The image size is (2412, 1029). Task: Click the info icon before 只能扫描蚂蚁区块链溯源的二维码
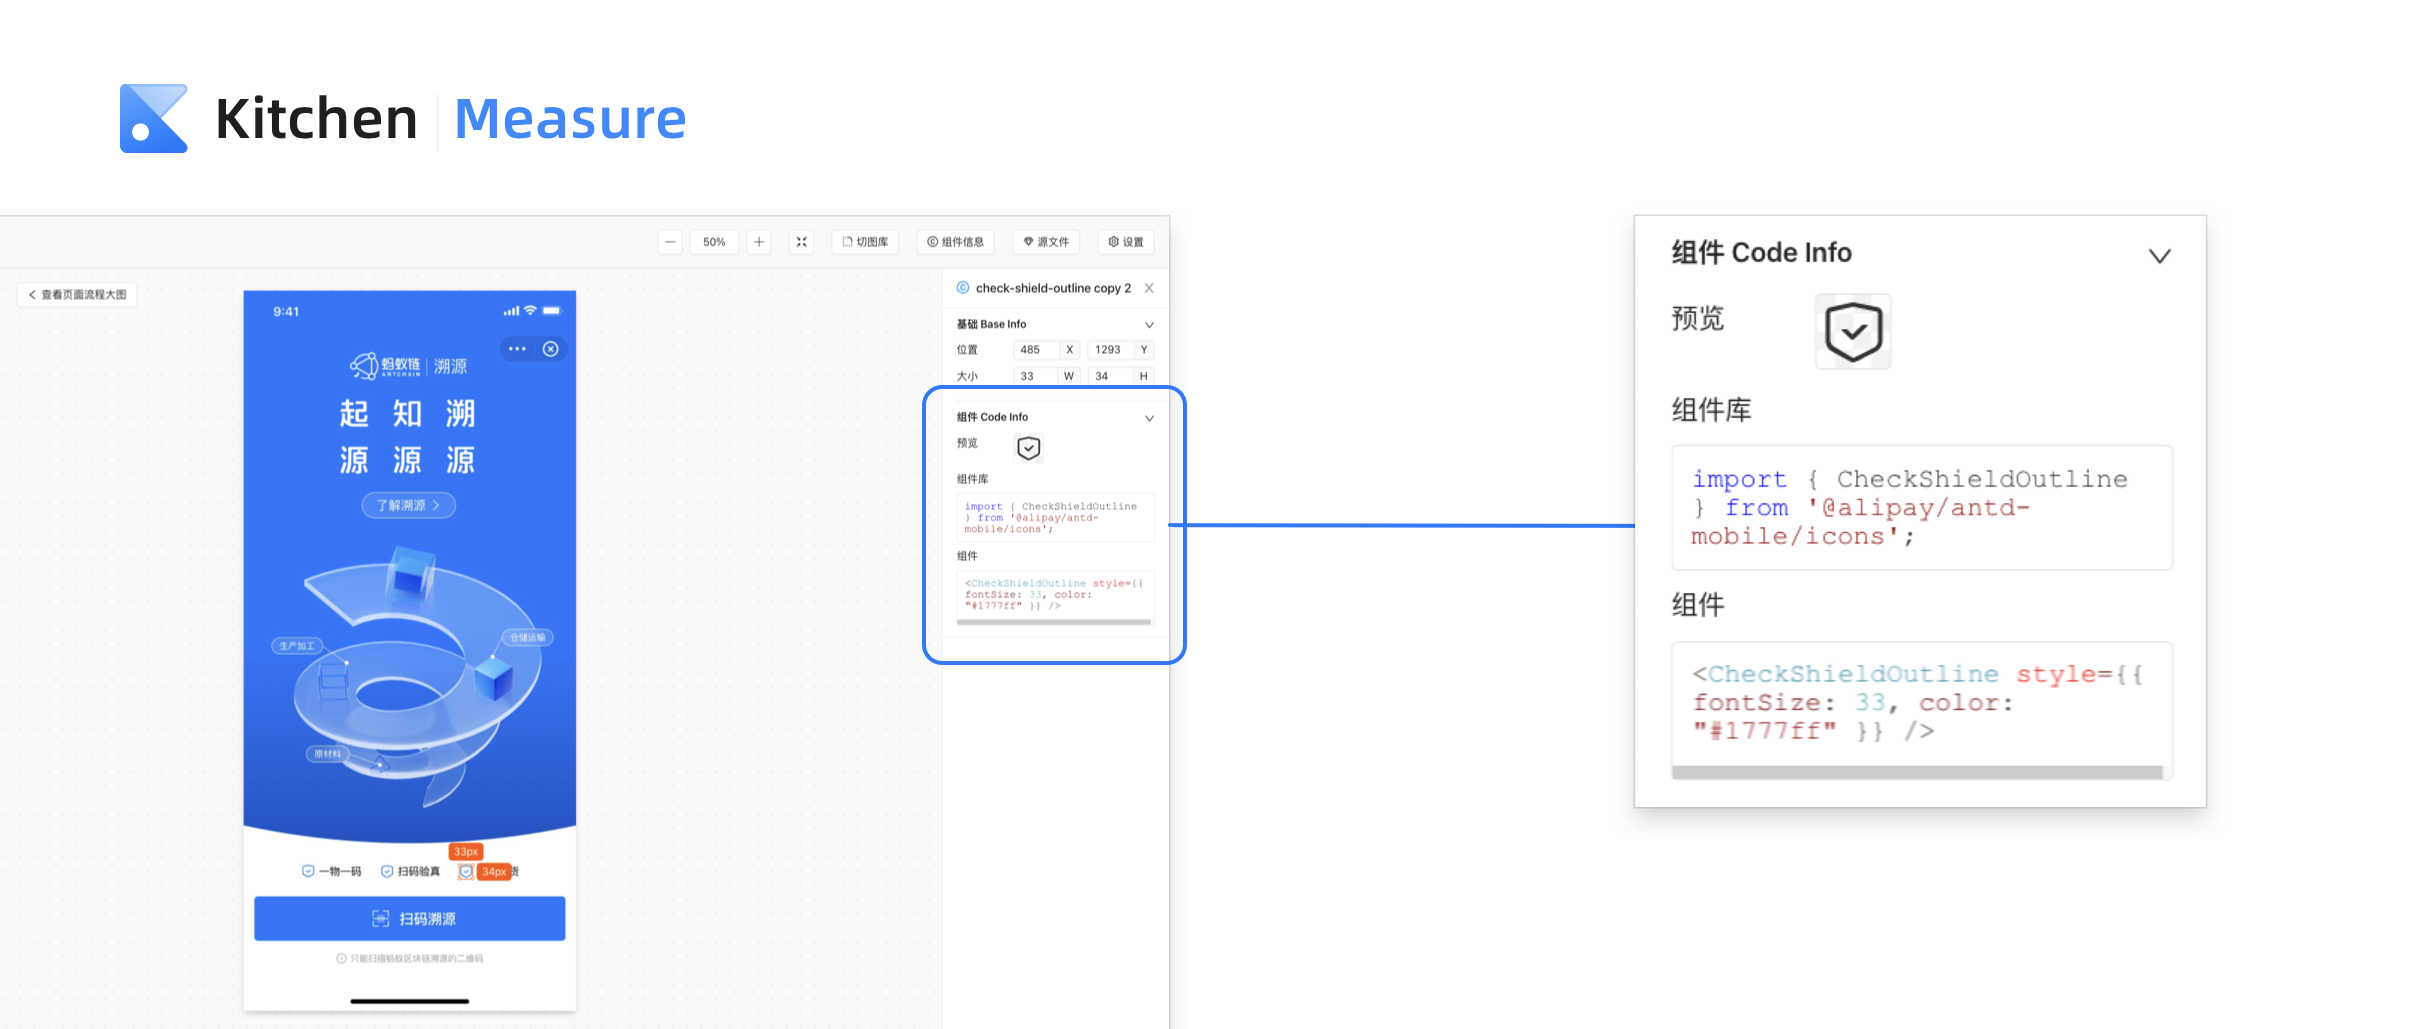pyautogui.click(x=341, y=958)
